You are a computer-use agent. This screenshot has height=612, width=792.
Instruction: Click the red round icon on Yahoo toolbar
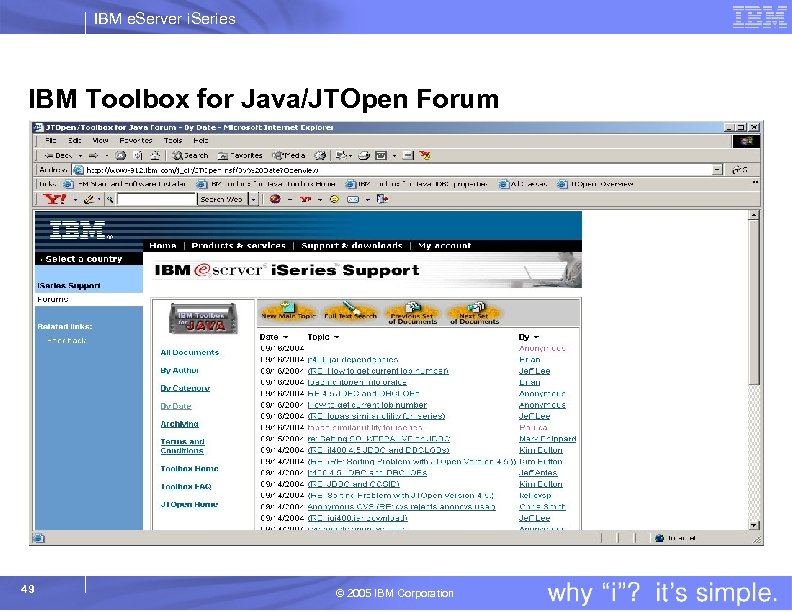click(x=275, y=199)
